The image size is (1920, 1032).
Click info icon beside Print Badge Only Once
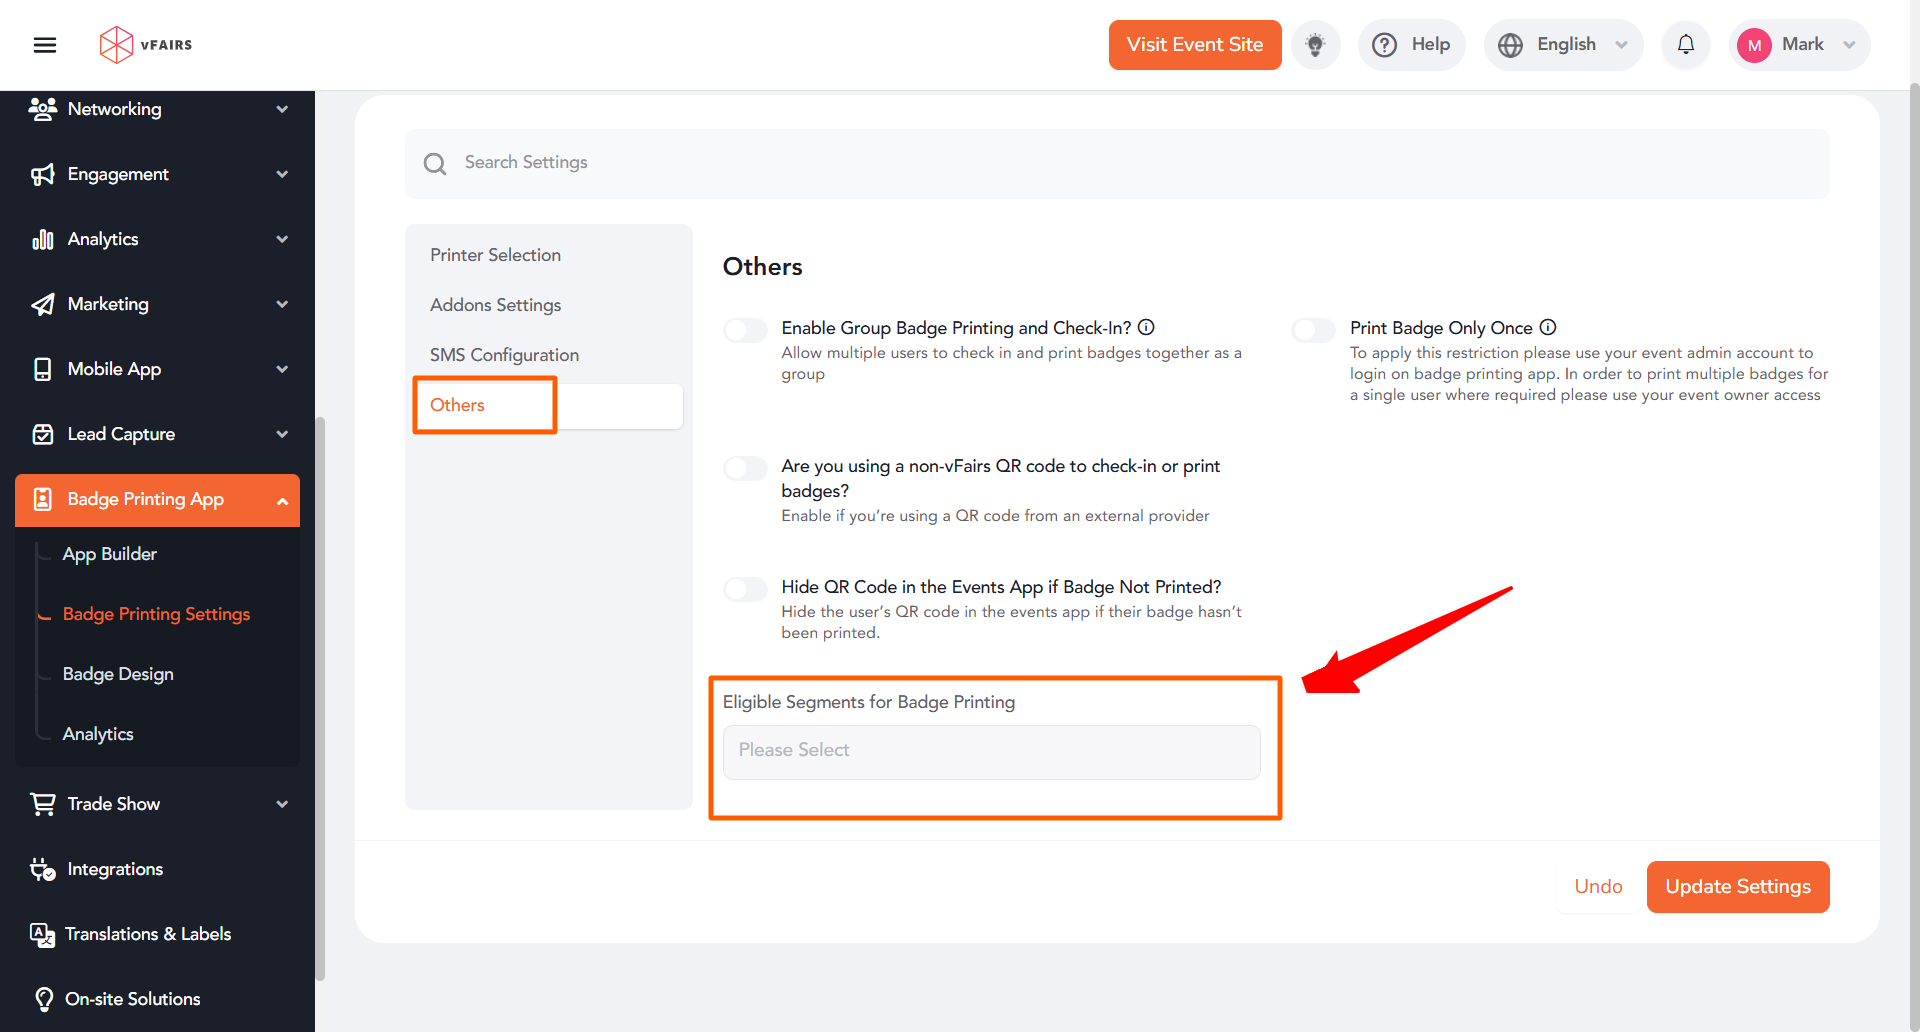click(1548, 327)
